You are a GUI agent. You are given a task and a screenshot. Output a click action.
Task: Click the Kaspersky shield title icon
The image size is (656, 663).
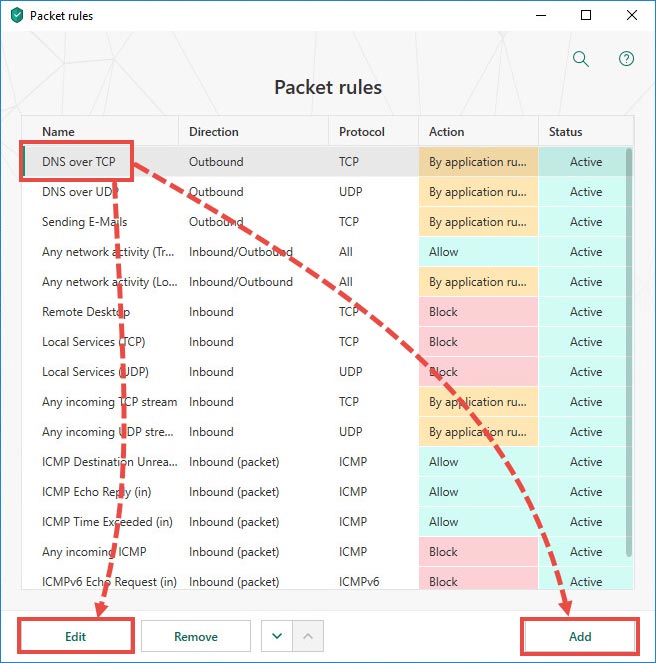[16, 16]
